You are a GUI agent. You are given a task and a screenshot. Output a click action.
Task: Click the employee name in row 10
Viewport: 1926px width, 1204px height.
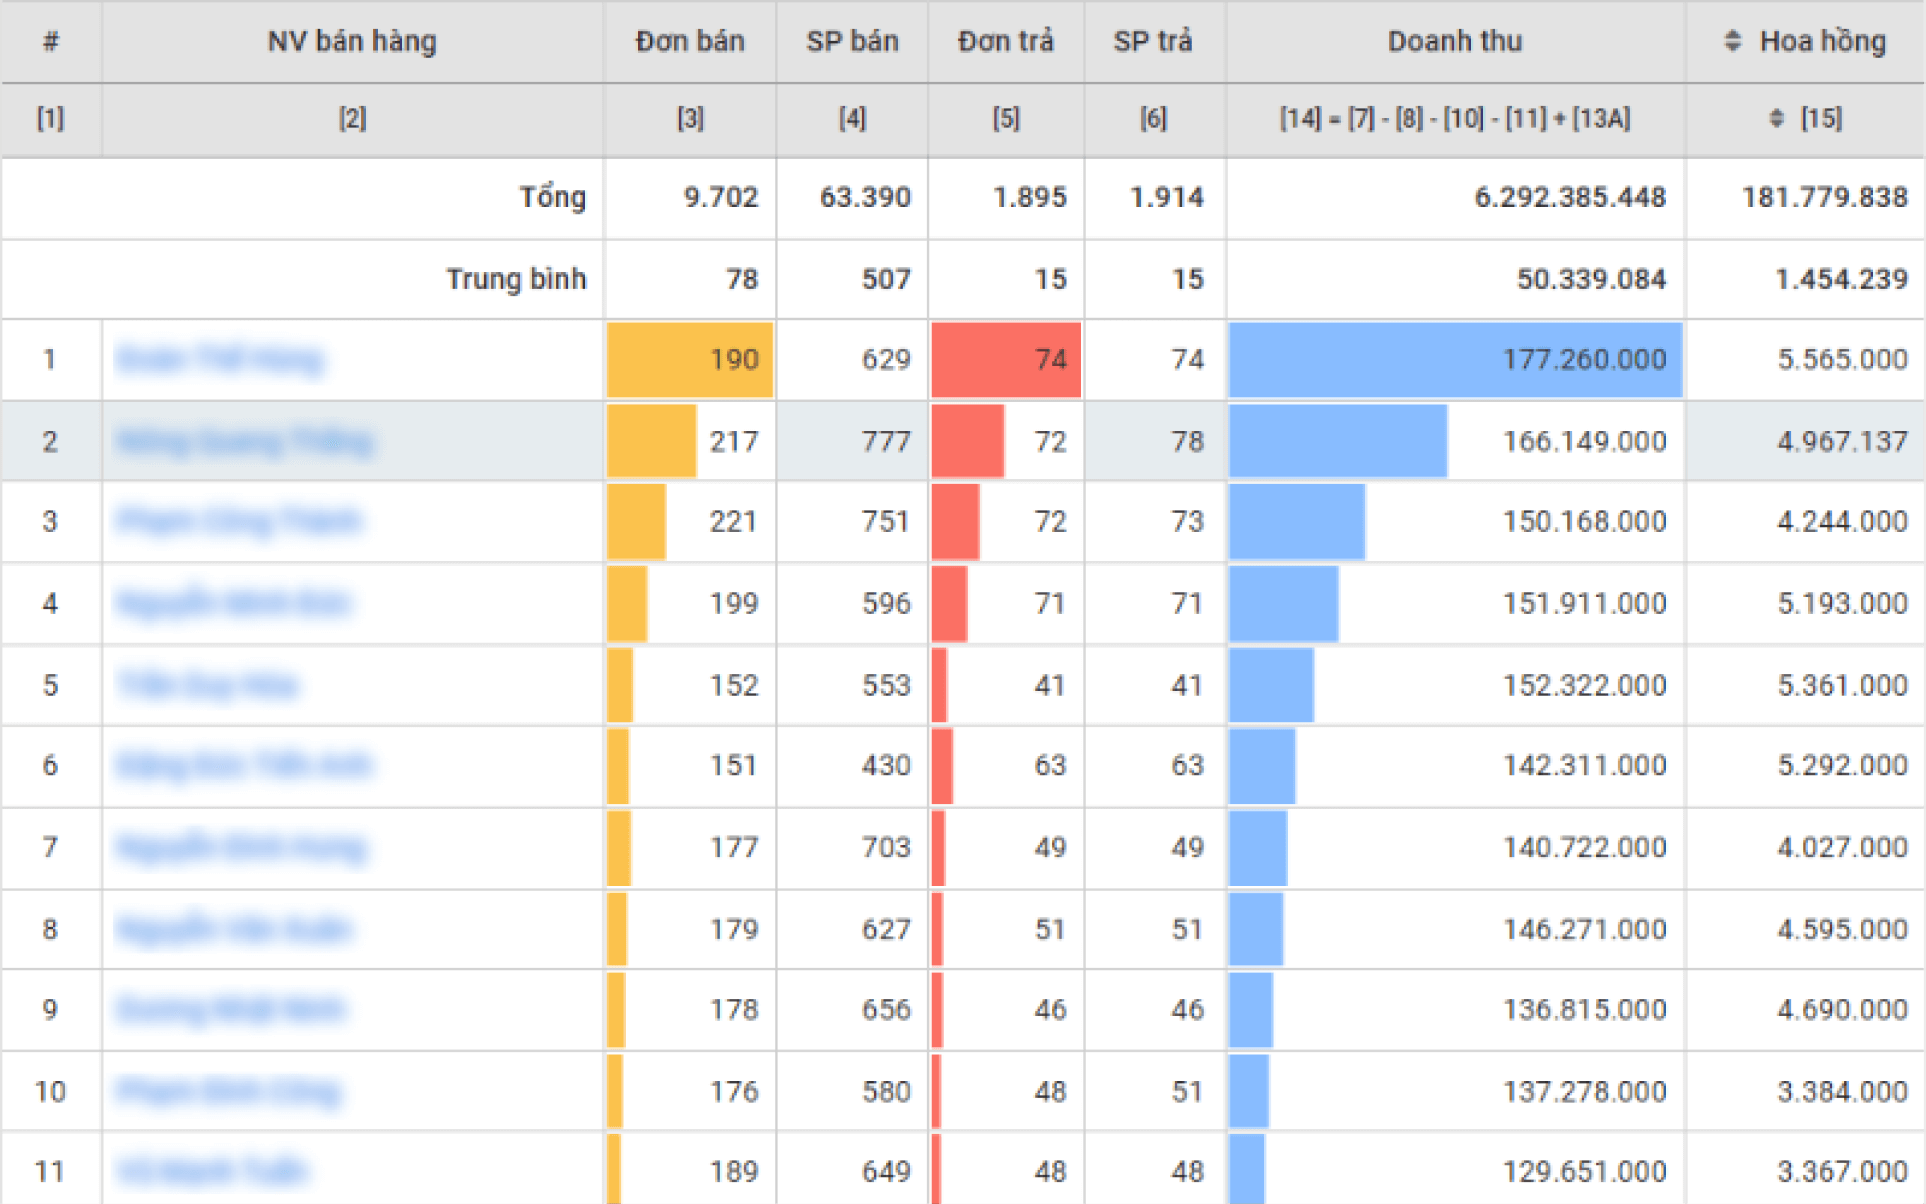[228, 1091]
